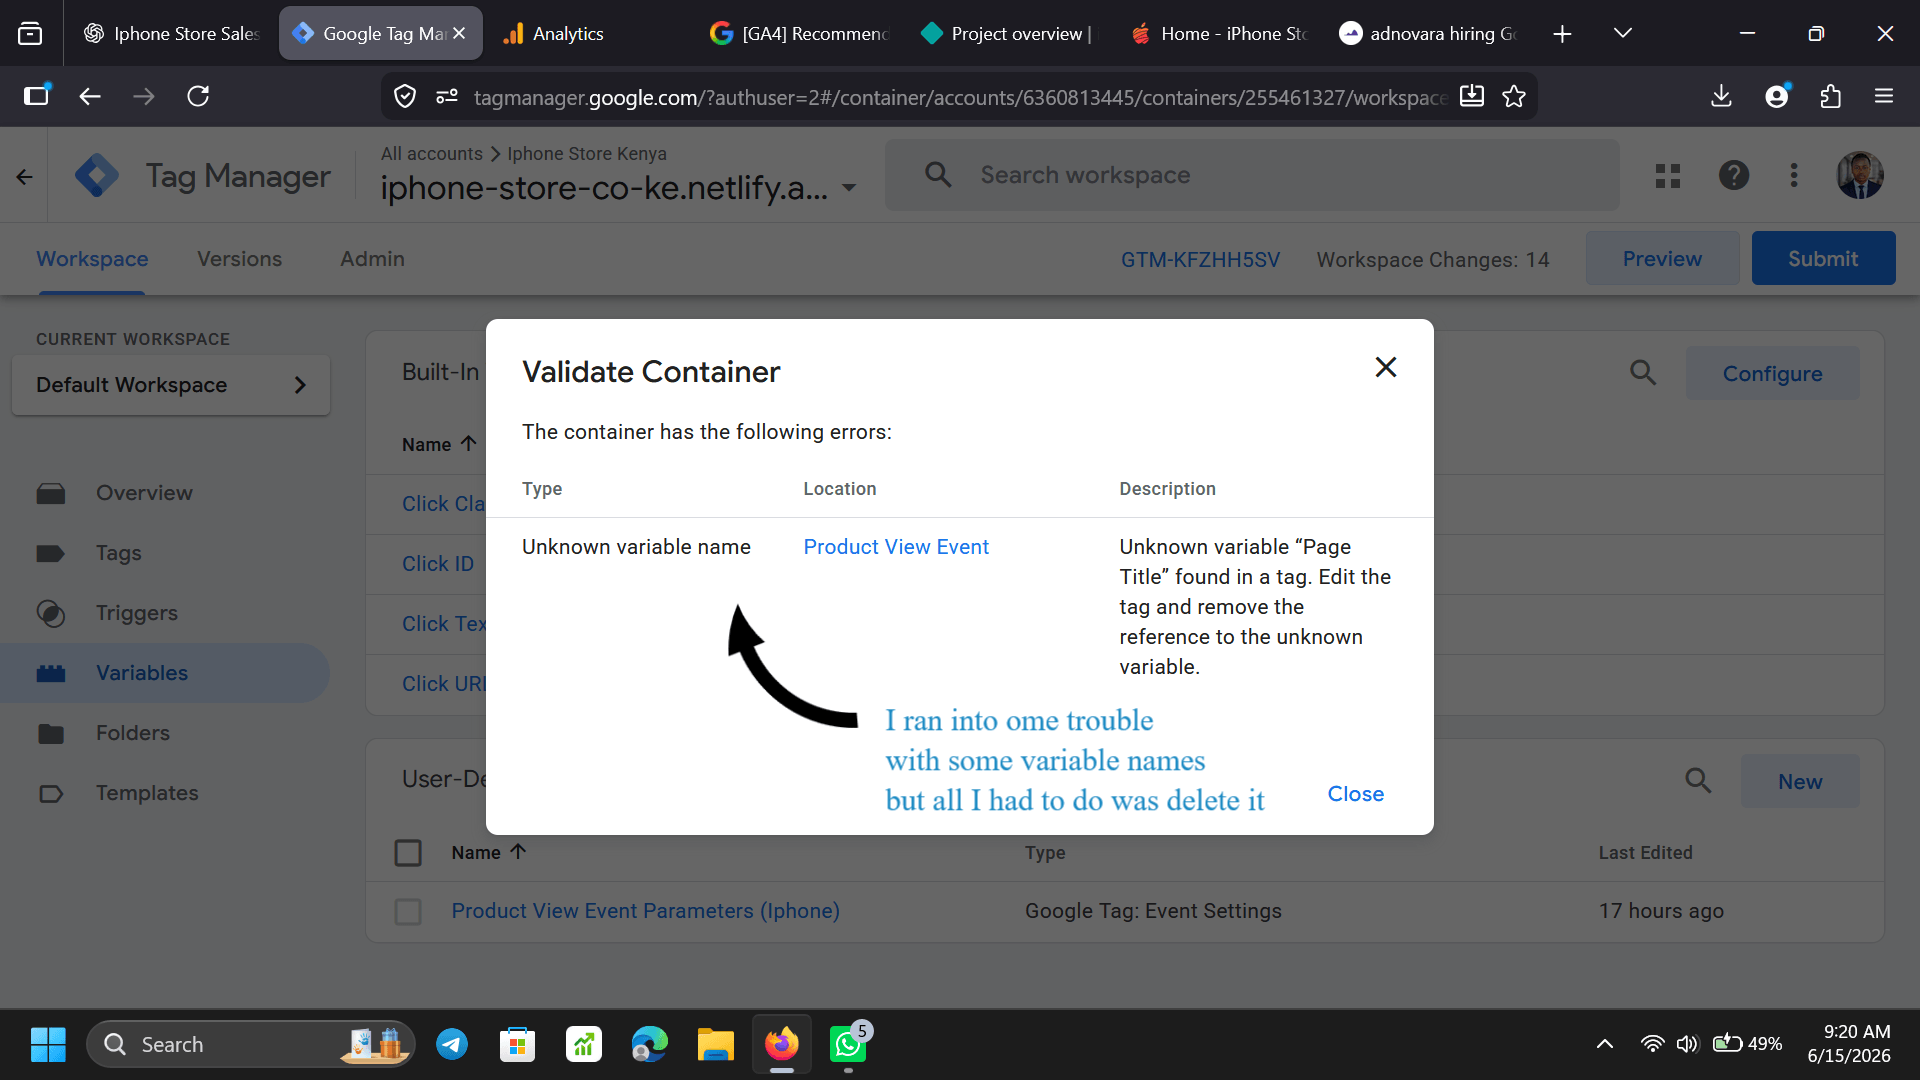Close the Validate Container dialog with X
1920x1080 pixels.
(x=1385, y=367)
